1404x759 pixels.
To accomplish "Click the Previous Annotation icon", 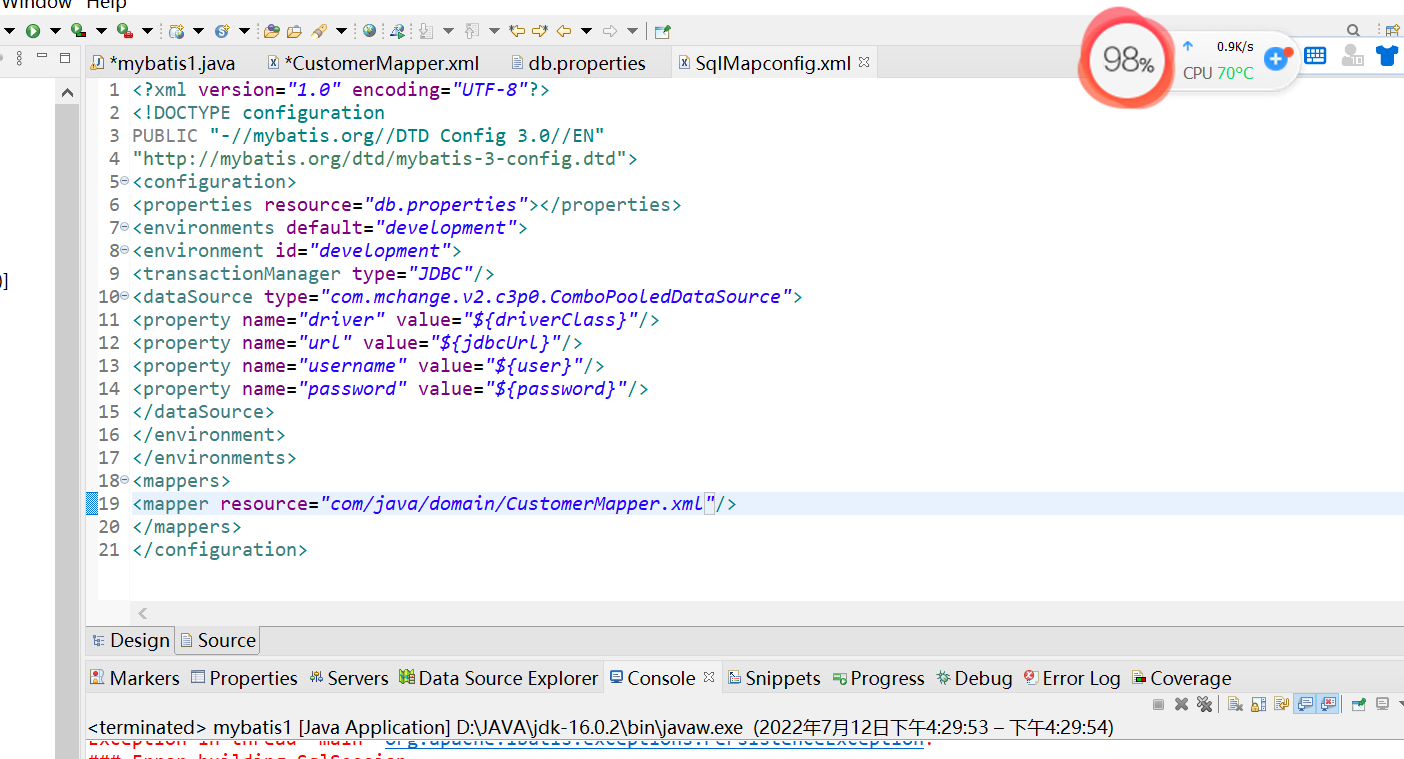I will click(x=471, y=32).
